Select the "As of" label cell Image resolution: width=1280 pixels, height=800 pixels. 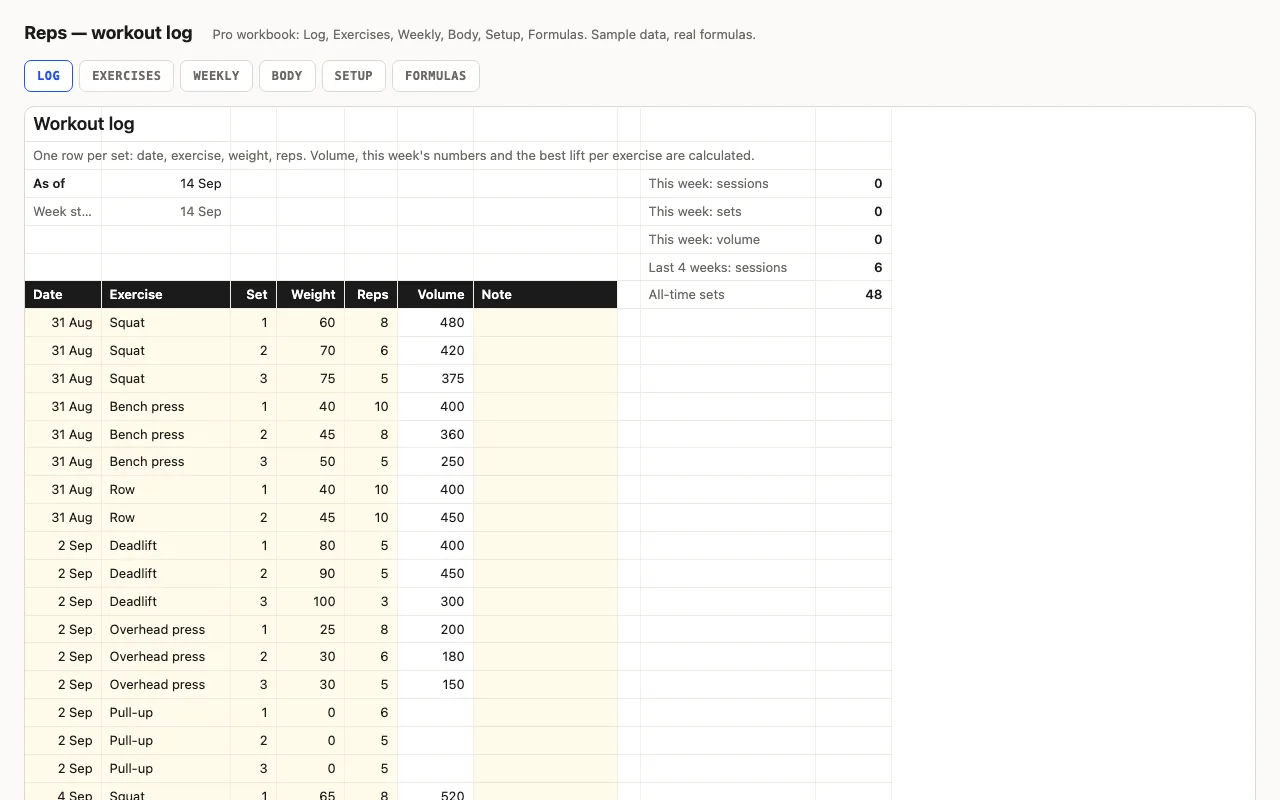[x=63, y=184]
